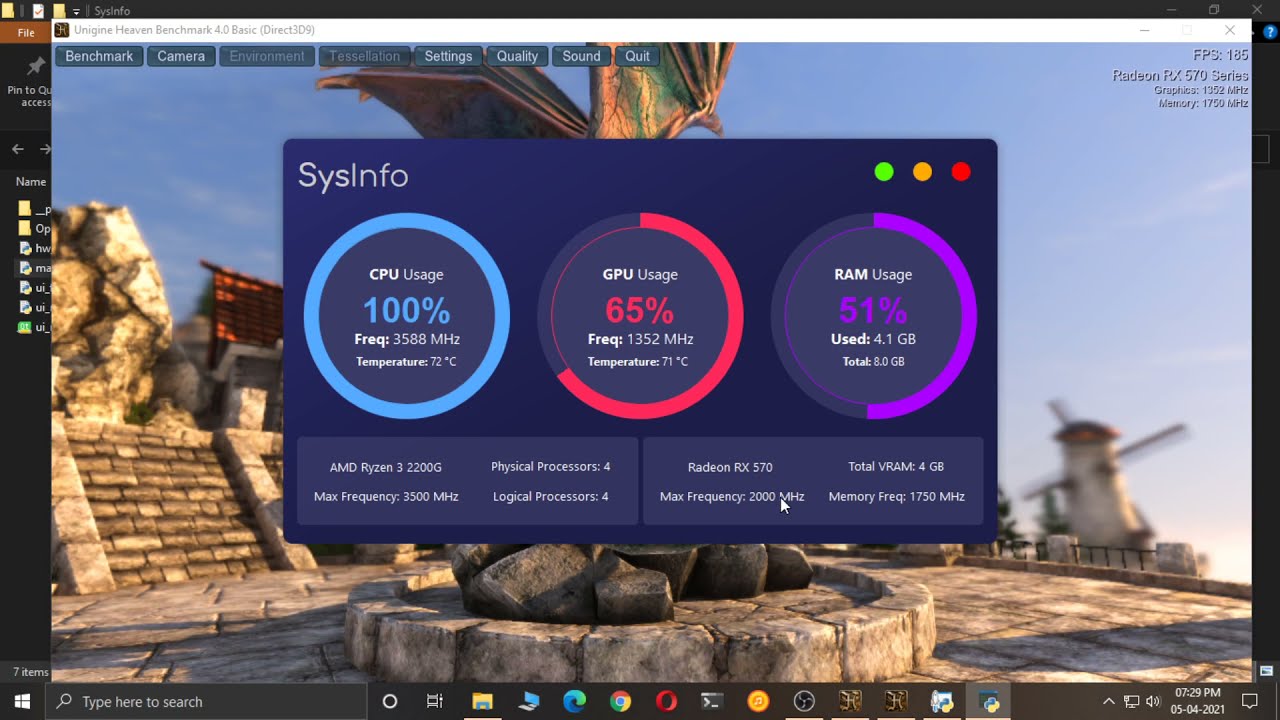The image size is (1280, 720).
Task: Click the FPS: 185 overlay text
Action: click(x=1220, y=56)
